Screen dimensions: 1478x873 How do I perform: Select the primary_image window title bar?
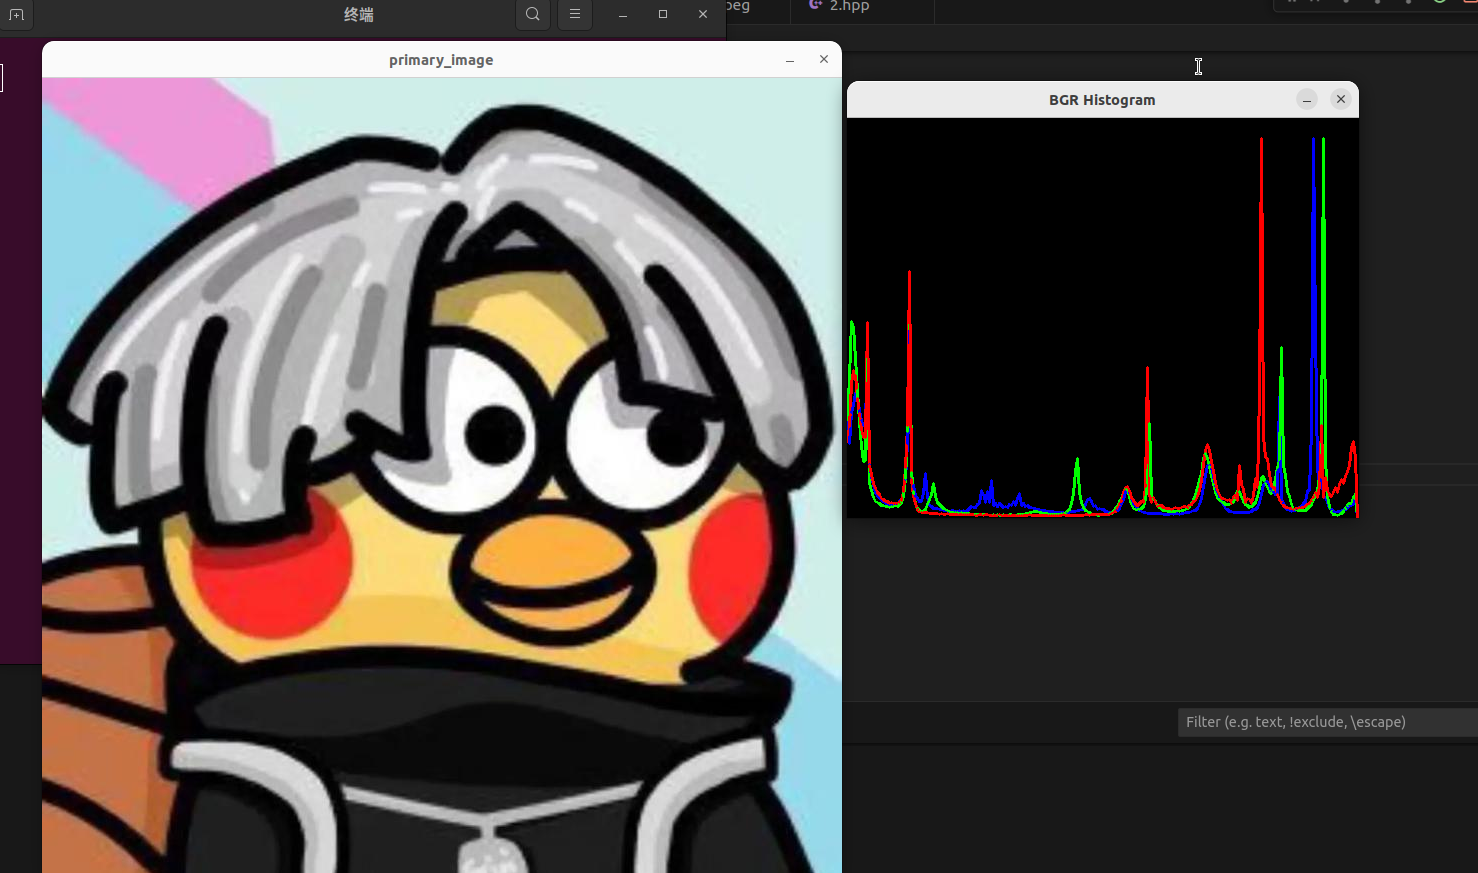(x=441, y=60)
